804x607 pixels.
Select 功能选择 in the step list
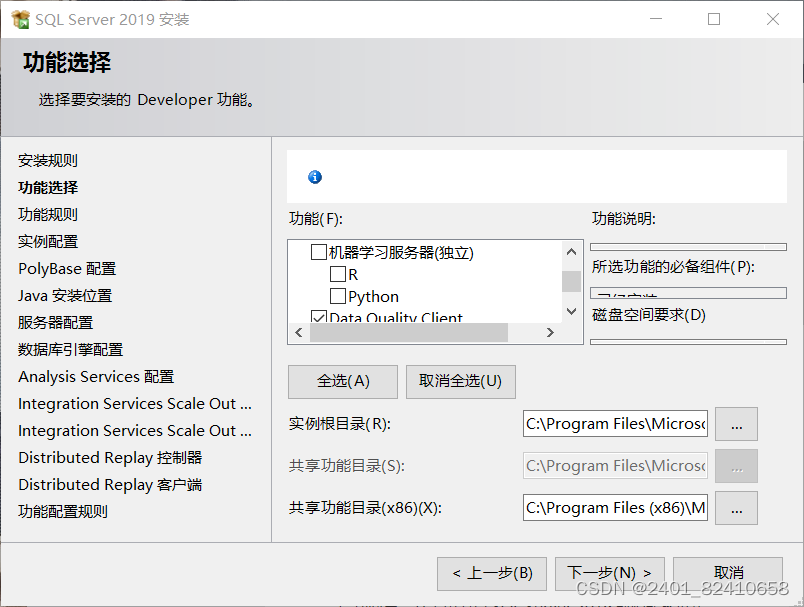[48, 188]
